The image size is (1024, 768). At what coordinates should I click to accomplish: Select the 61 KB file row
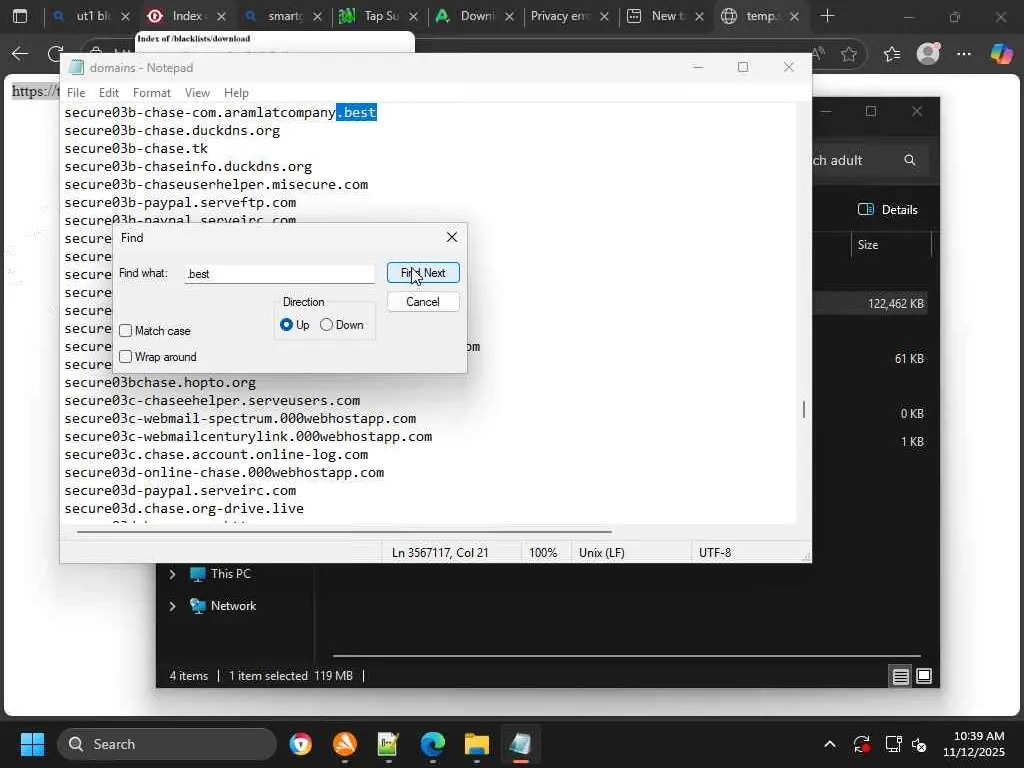[871, 359]
